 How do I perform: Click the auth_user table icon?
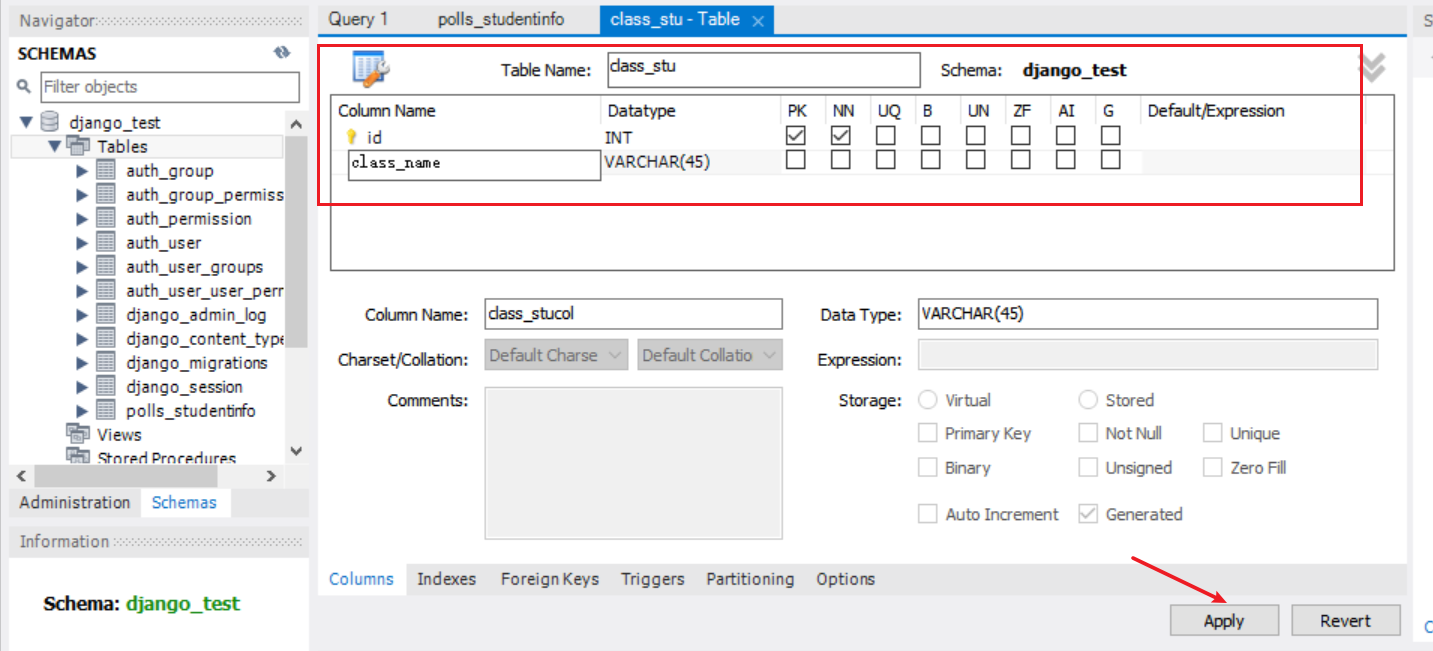click(x=106, y=242)
